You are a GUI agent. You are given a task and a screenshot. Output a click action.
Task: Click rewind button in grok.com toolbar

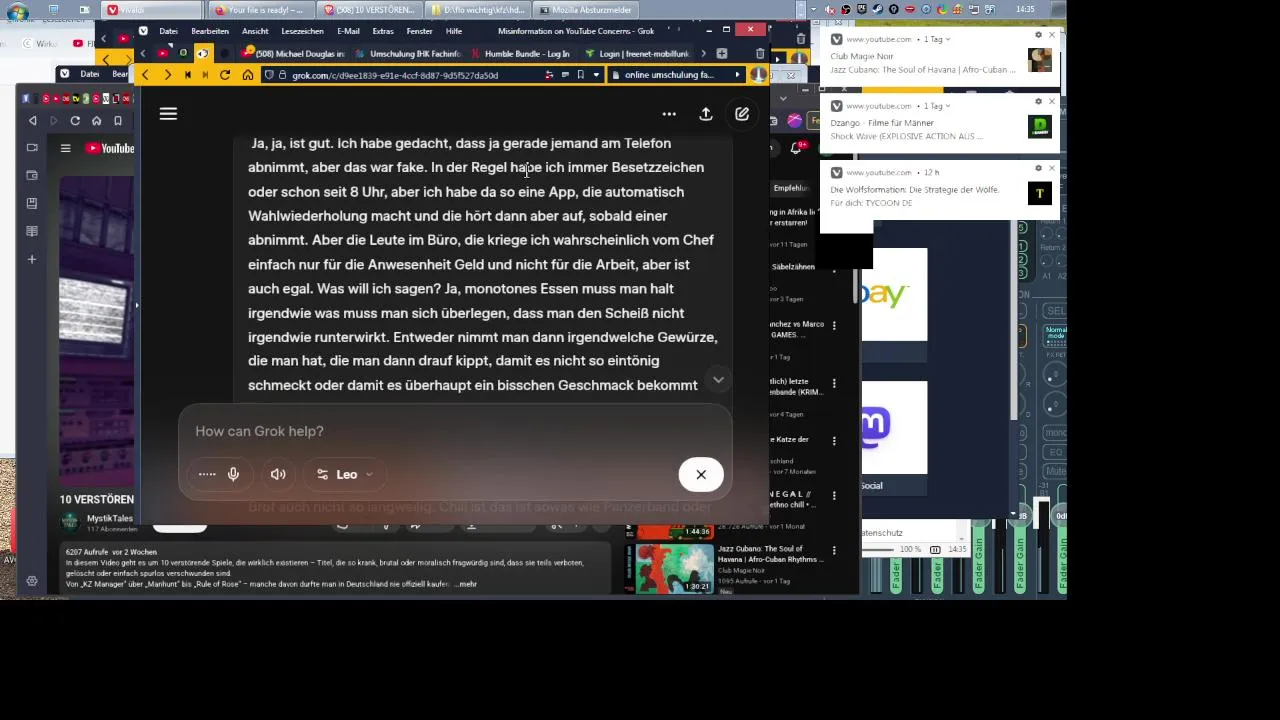click(x=187, y=75)
